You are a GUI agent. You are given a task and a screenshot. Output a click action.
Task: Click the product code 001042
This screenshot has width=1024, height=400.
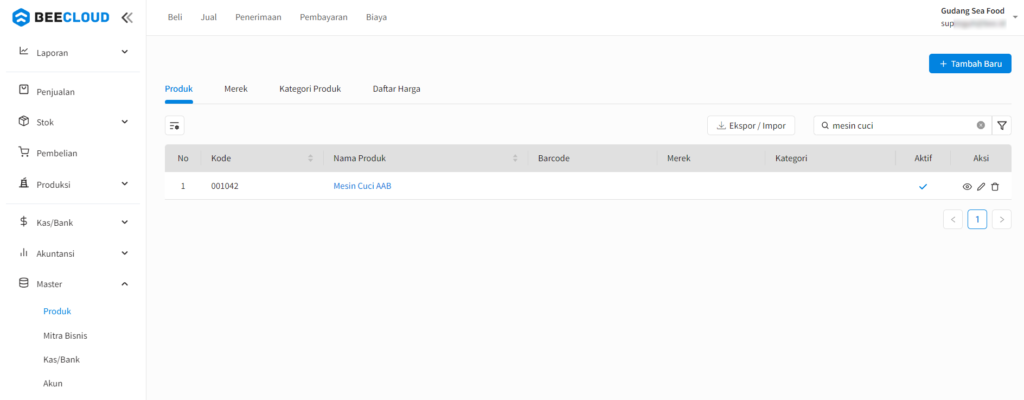(x=225, y=186)
